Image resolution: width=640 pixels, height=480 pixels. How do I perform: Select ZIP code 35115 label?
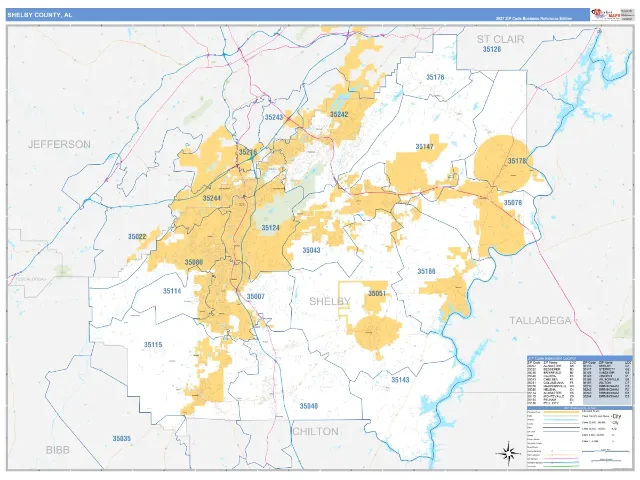point(153,345)
